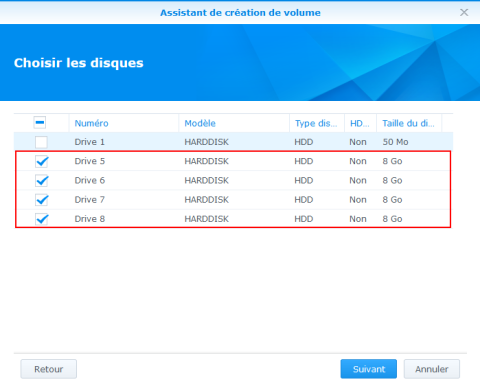Image resolution: width=480 pixels, height=384 pixels.
Task: Uncheck the Drive 7 checkbox
Action: [x=42, y=200]
